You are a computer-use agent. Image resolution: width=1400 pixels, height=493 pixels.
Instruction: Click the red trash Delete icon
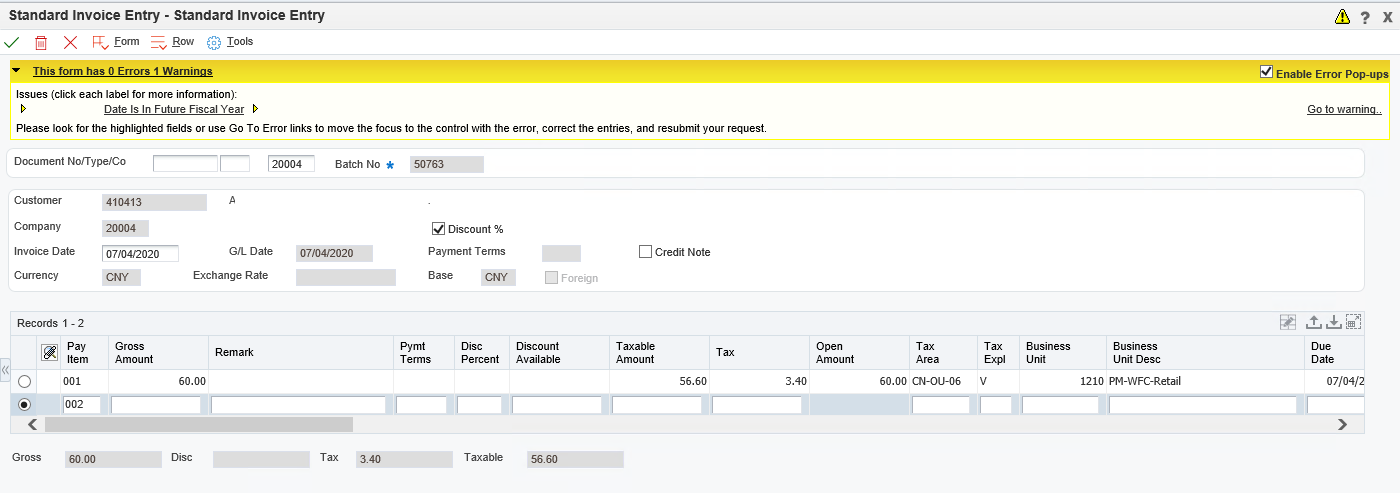[x=41, y=42]
